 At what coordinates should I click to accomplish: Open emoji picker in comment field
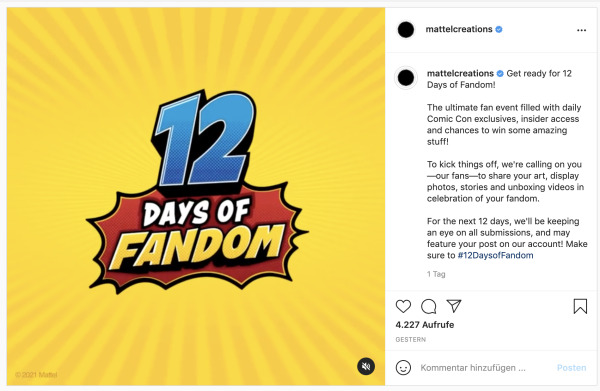pos(403,368)
